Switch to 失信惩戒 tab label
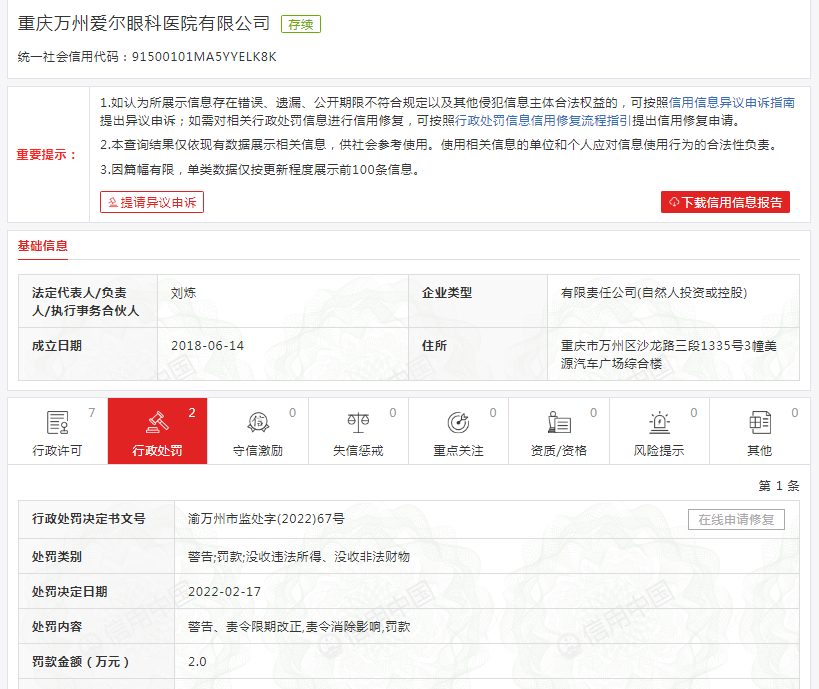This screenshot has width=819, height=689. 358,451
